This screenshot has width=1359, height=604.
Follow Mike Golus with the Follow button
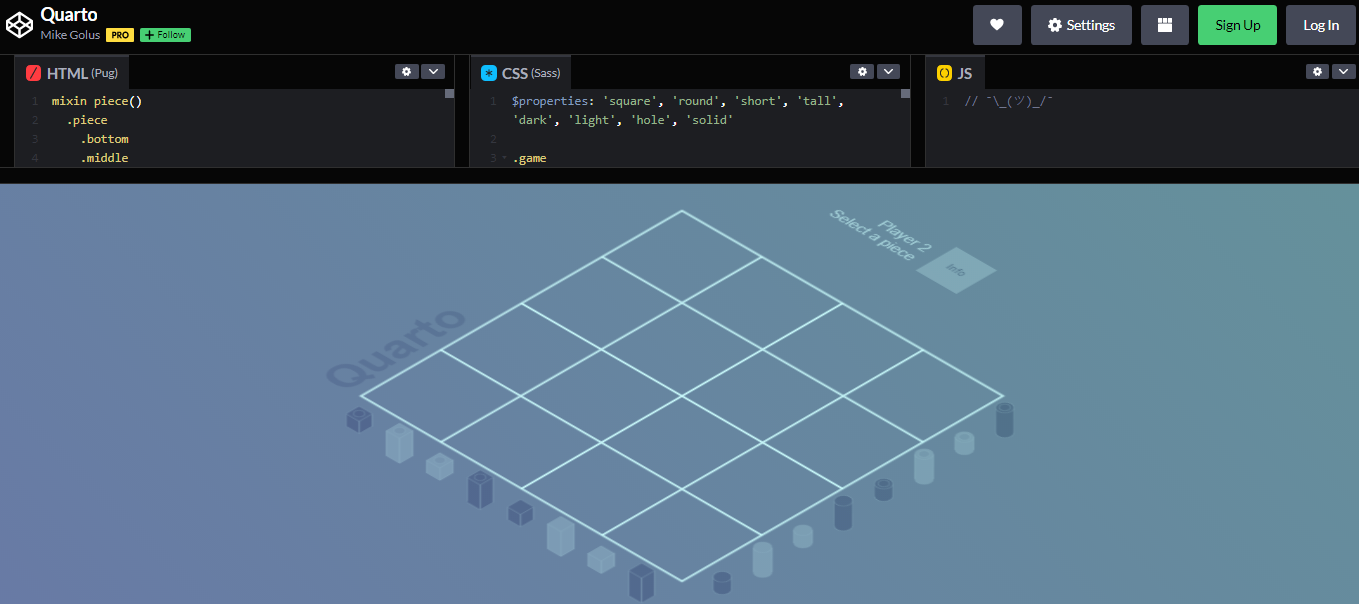[165, 34]
